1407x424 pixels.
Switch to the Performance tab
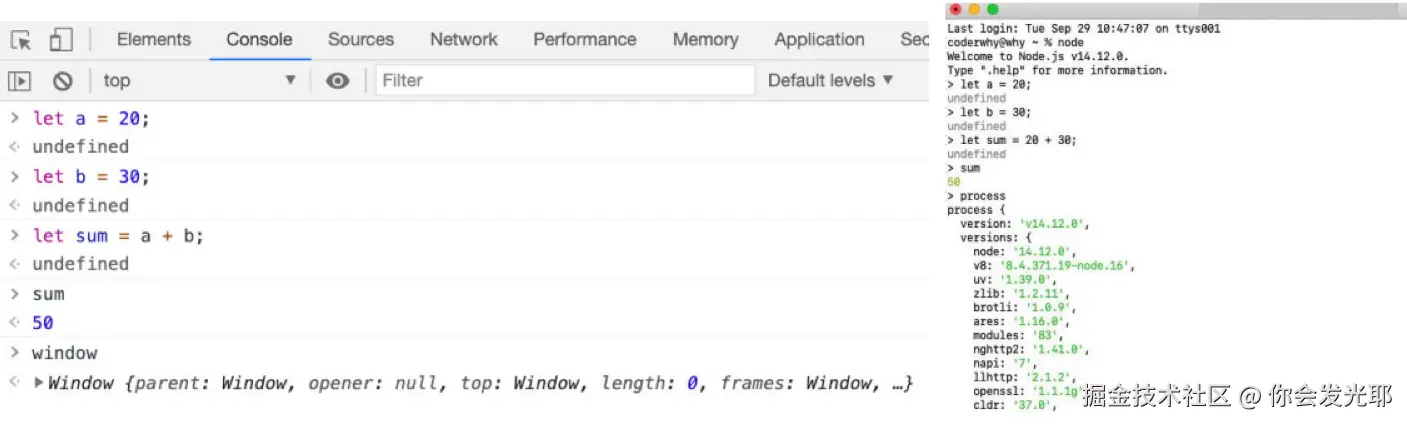[584, 40]
